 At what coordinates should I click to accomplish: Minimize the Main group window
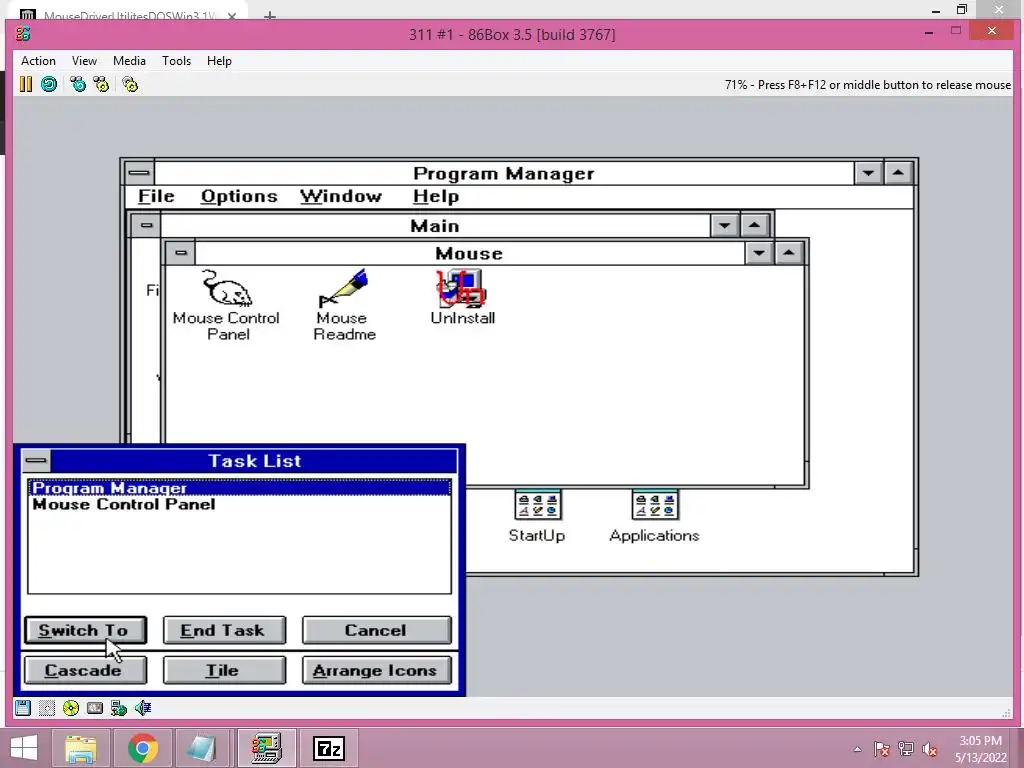click(724, 226)
